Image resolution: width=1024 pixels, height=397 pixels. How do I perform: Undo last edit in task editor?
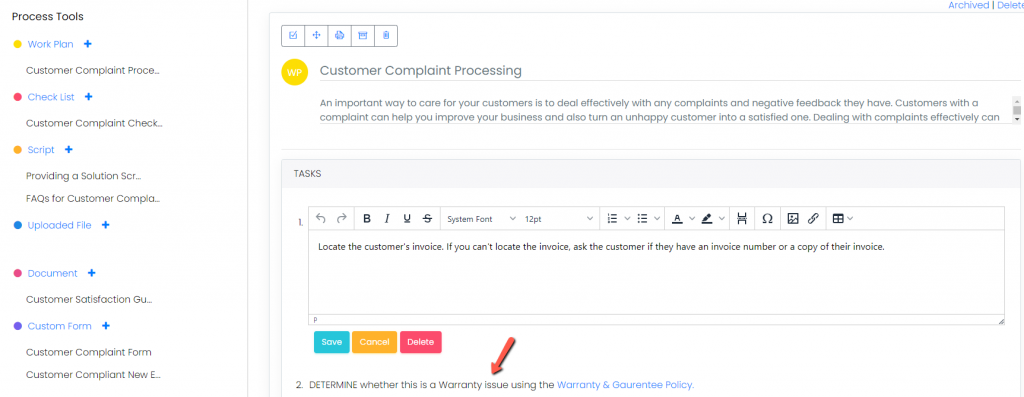[320, 219]
